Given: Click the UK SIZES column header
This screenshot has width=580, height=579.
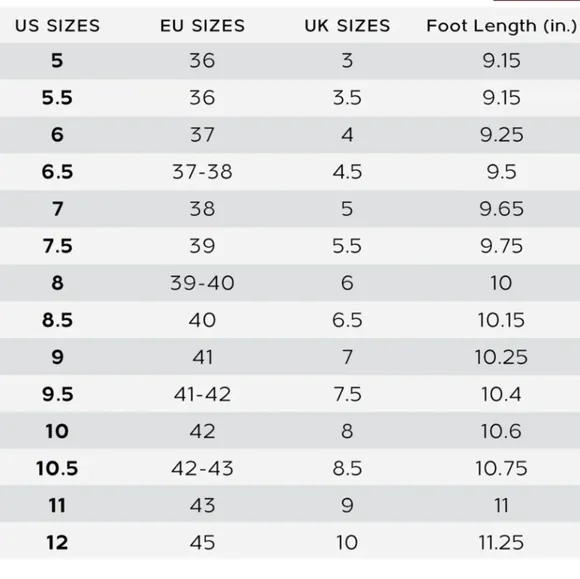Looking at the screenshot, I should coord(347,26).
